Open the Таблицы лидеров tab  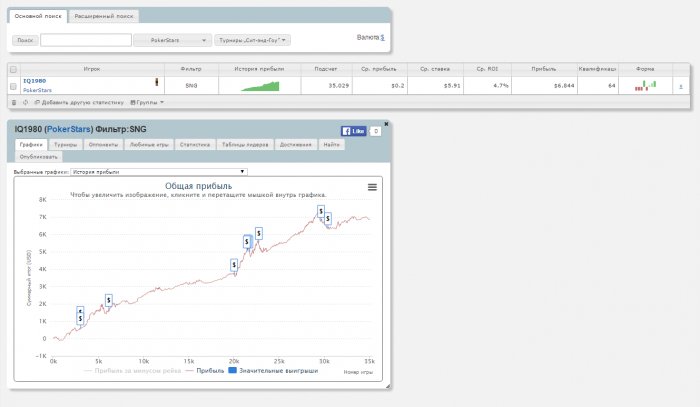(245, 145)
